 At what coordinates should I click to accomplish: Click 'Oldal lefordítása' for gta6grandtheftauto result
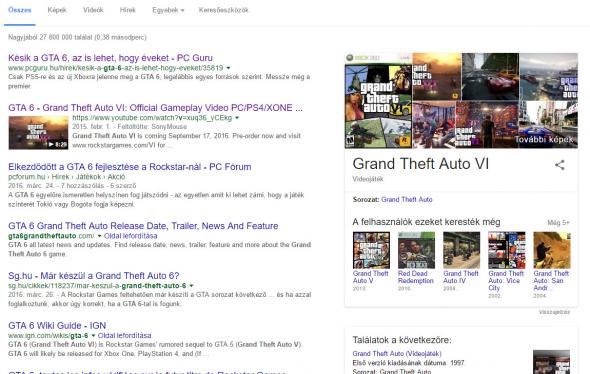[x=131, y=236]
